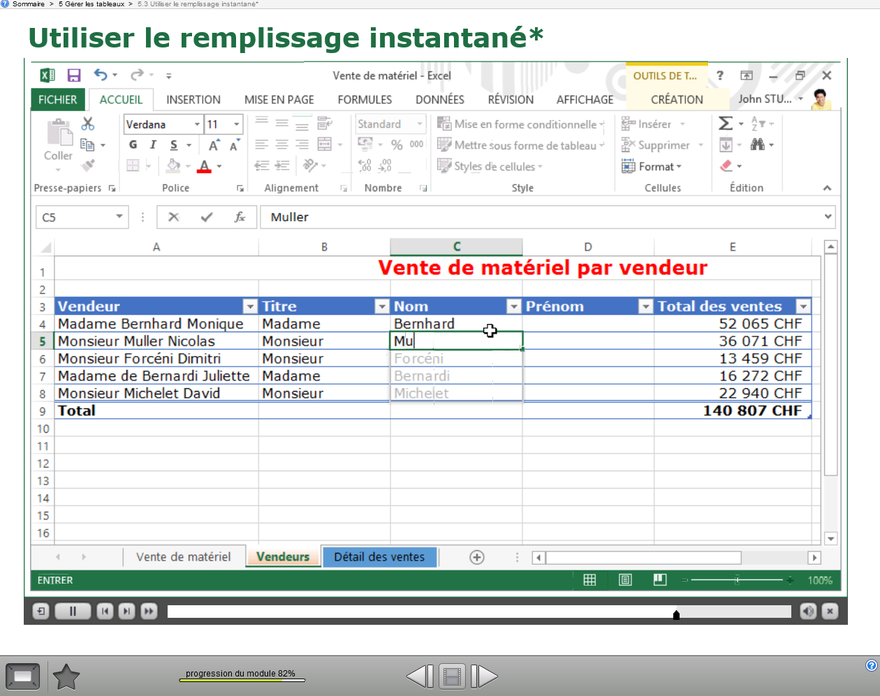
Task: Switch to Détail des ventes sheet tab
Action: coord(379,557)
